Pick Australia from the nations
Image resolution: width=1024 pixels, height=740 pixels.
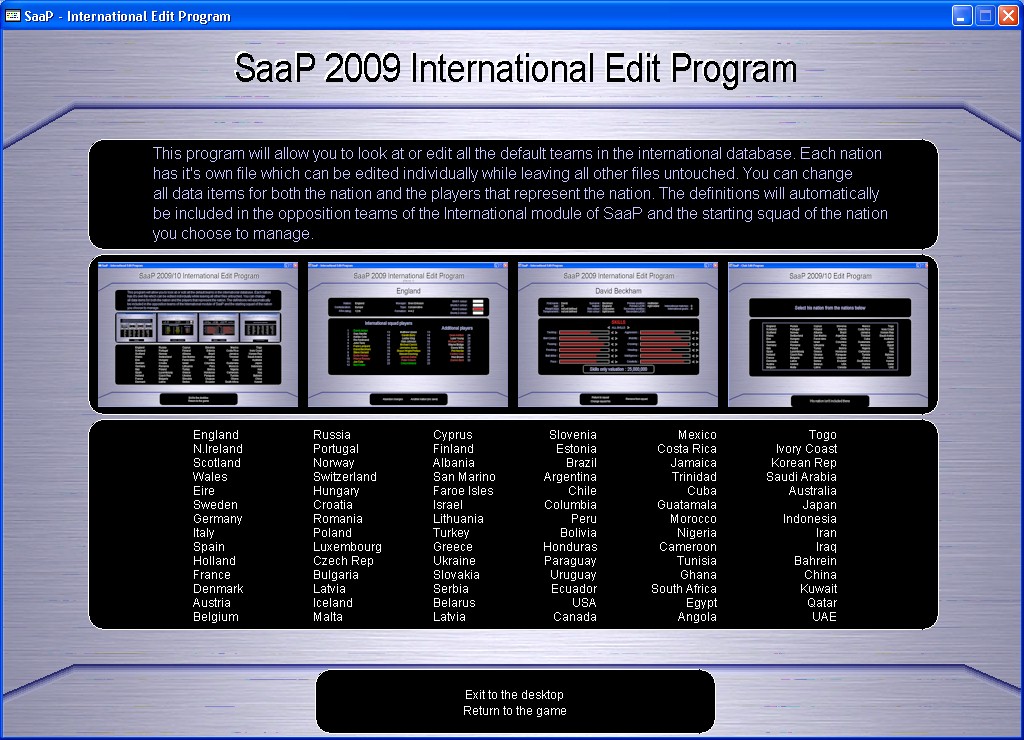point(812,491)
